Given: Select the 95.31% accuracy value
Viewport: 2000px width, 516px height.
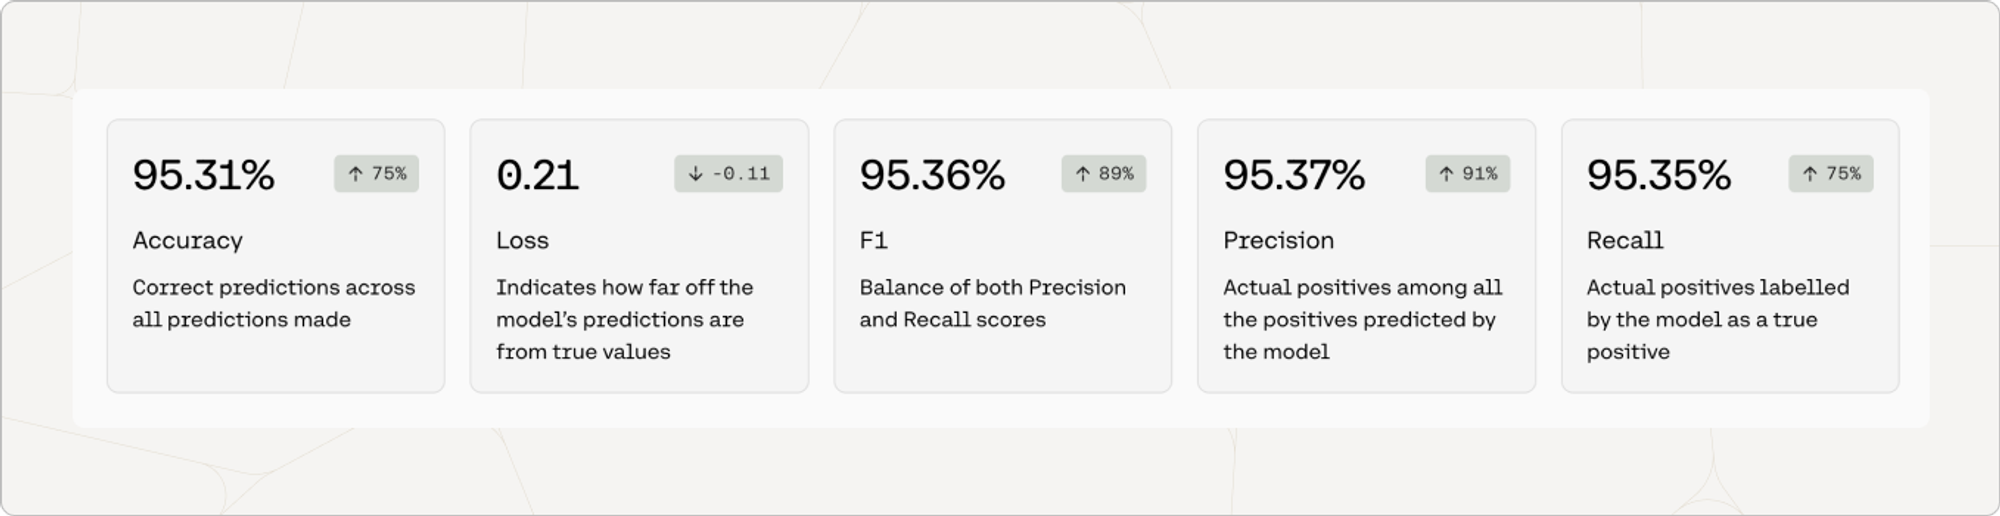Looking at the screenshot, I should coord(203,175).
